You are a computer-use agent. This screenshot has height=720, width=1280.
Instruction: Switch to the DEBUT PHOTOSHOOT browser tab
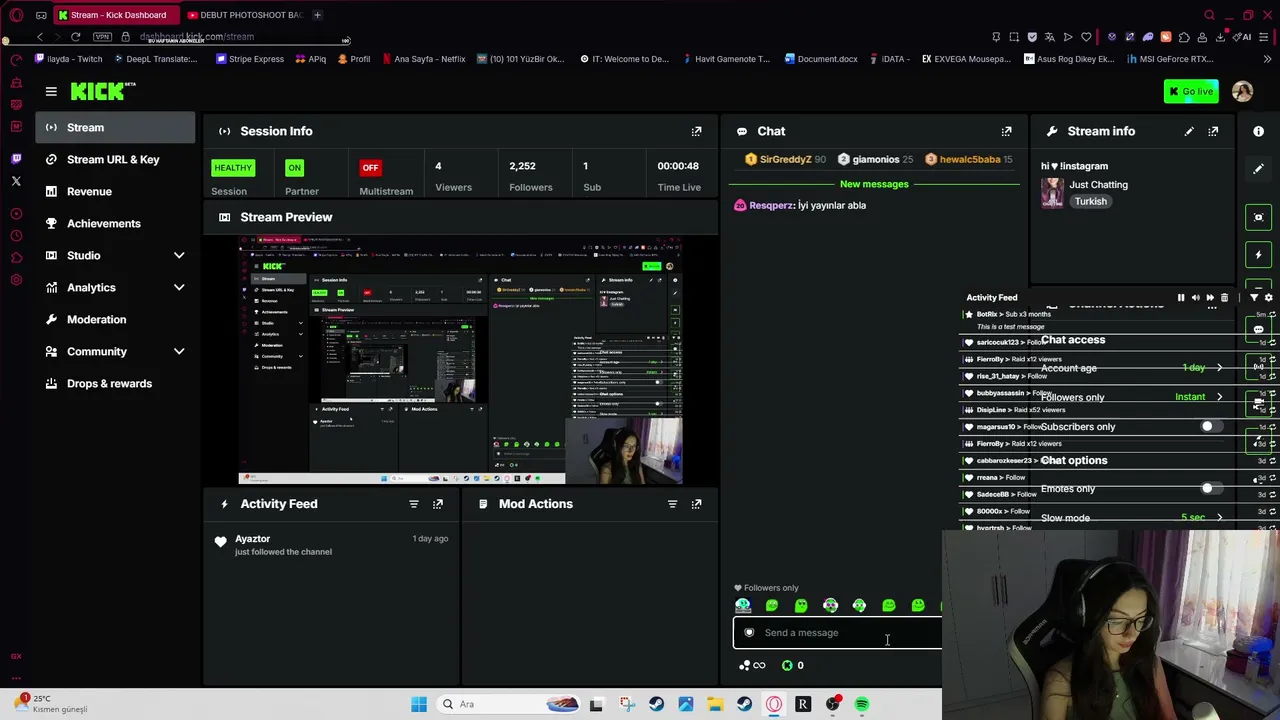(244, 15)
